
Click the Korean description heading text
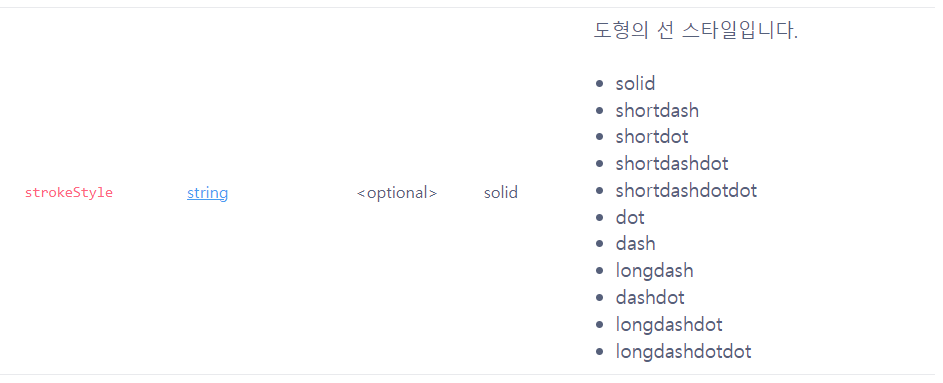pos(696,30)
